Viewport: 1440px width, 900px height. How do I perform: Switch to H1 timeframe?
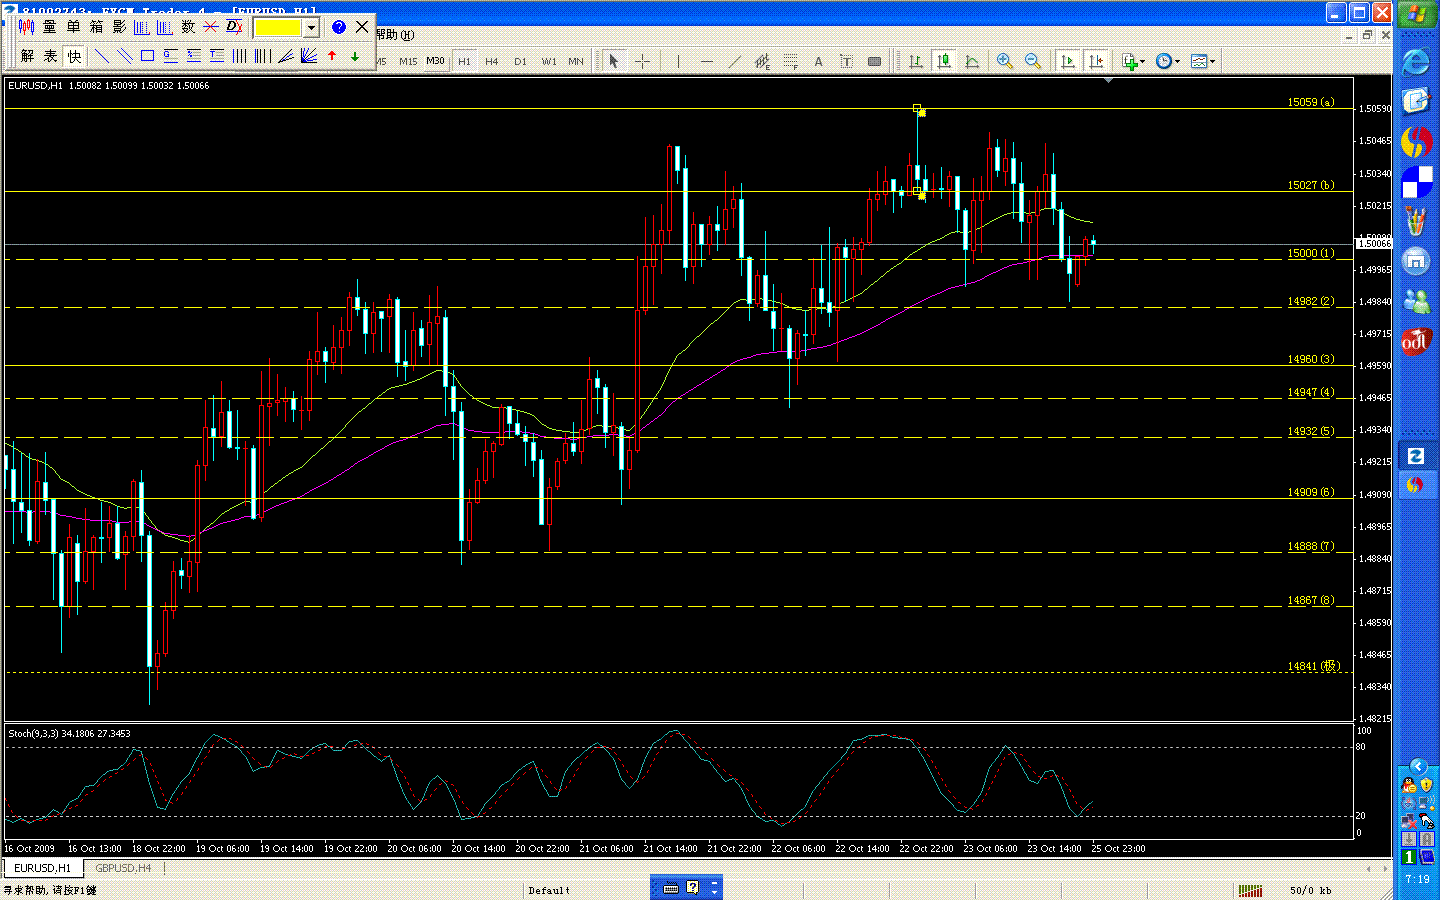pyautogui.click(x=464, y=61)
